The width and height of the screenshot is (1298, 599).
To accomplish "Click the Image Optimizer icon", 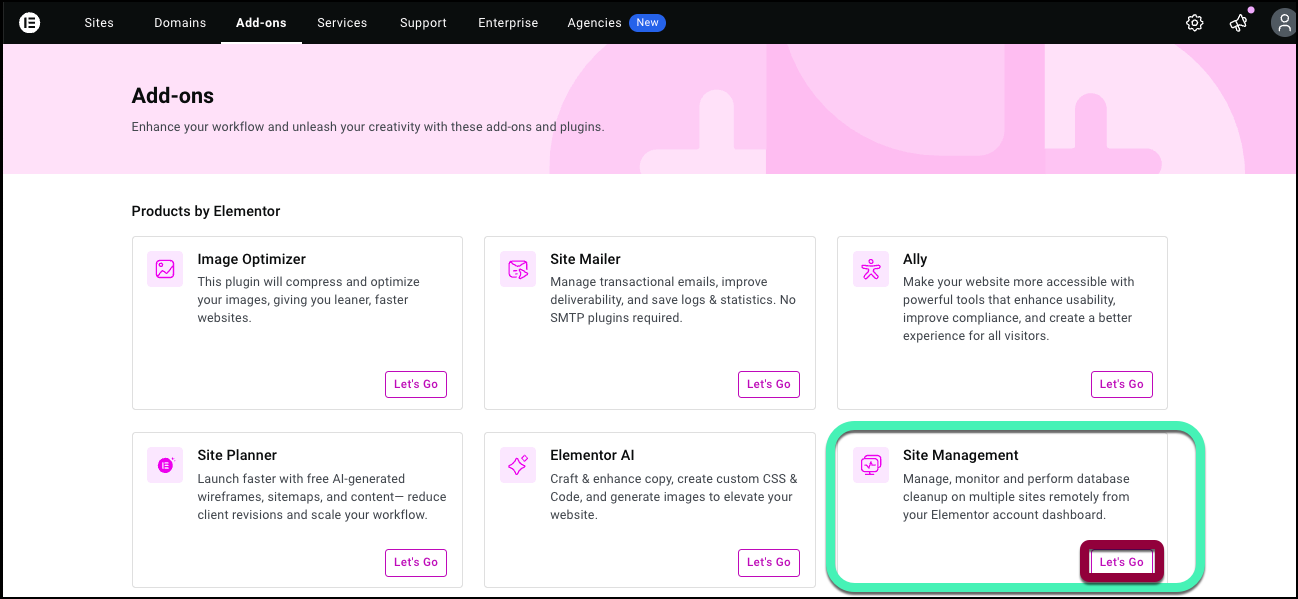I will tap(165, 269).
